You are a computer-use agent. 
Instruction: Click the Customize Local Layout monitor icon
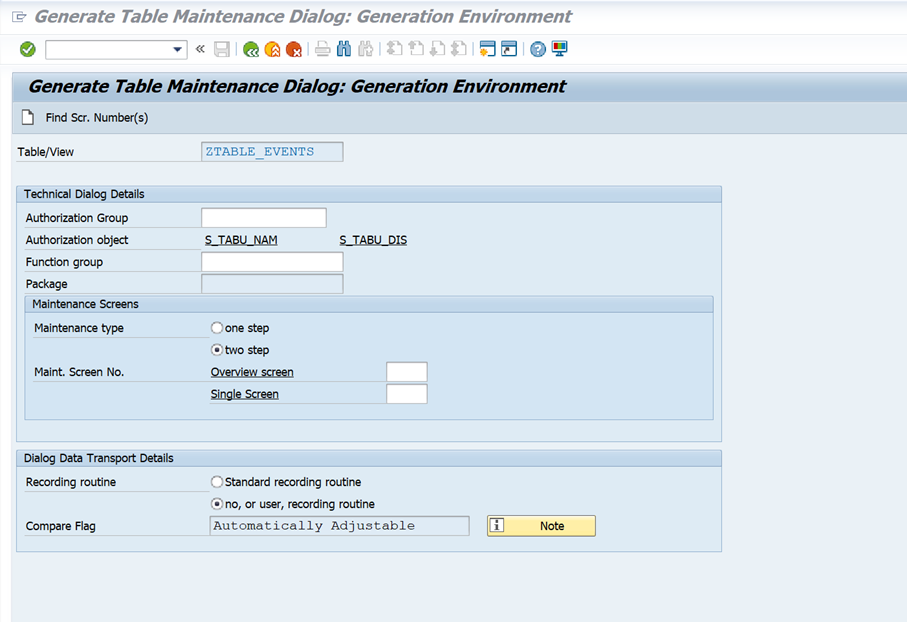click(x=559, y=49)
